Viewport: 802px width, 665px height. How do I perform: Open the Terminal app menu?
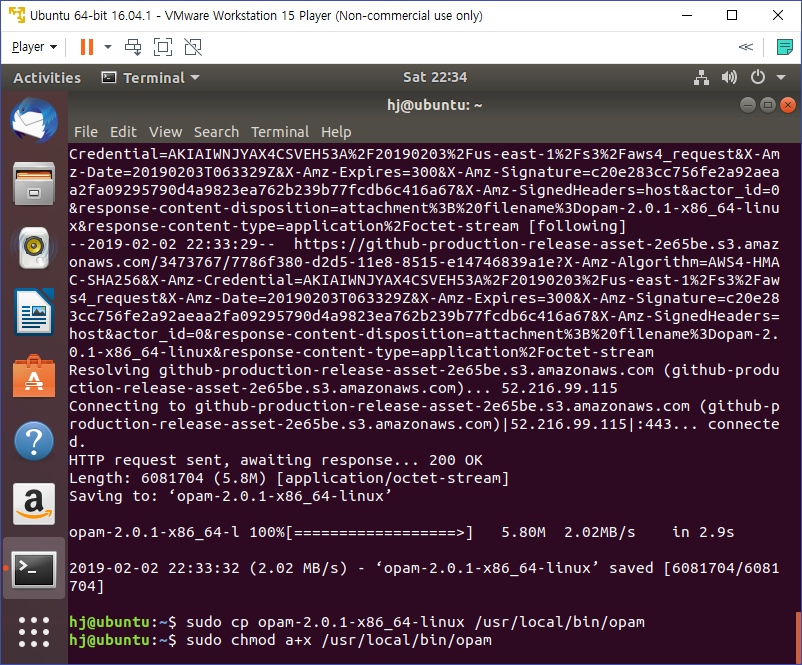[x=150, y=78]
